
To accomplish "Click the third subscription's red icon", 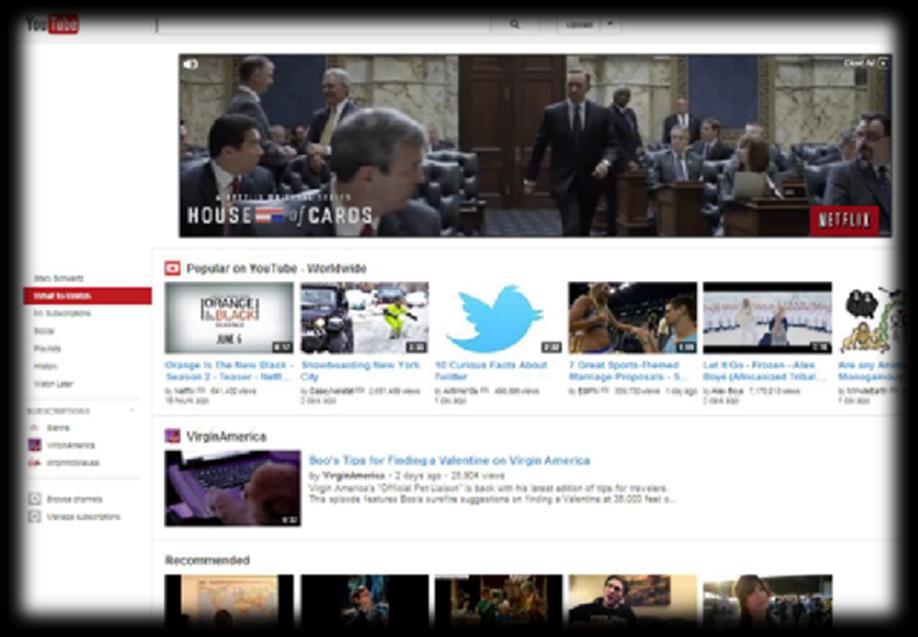I will [35, 463].
